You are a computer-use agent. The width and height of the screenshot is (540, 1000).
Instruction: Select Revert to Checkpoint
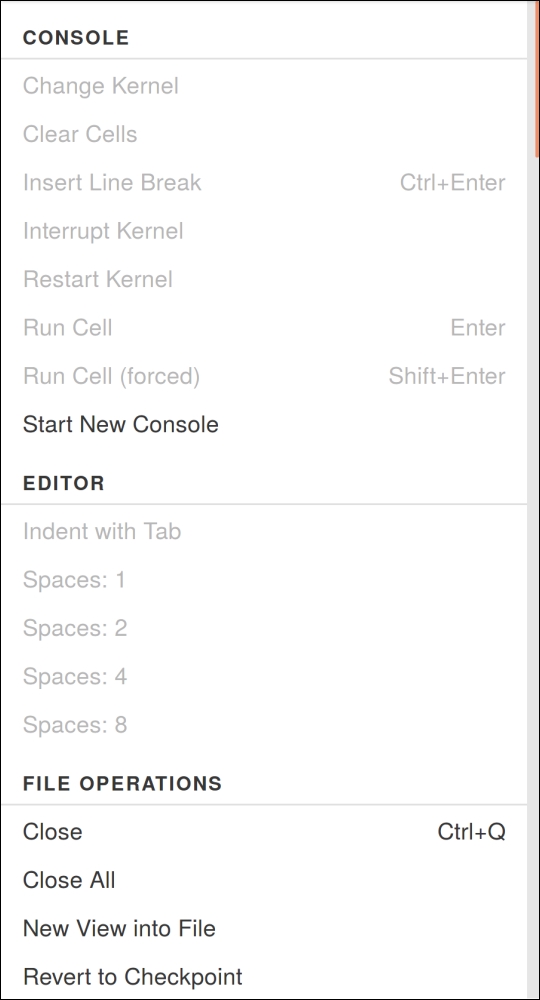click(x=264, y=976)
